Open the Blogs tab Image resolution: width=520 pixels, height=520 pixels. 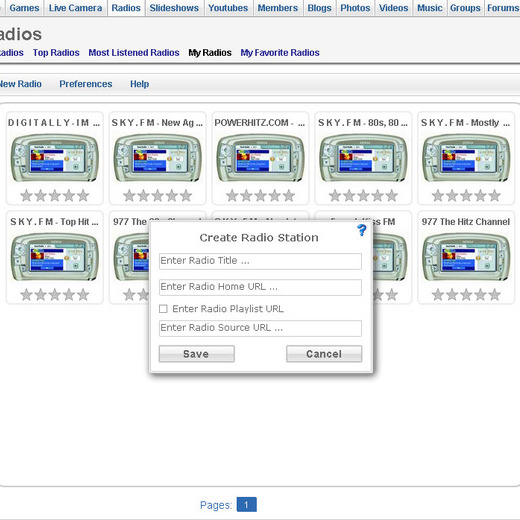point(319,8)
